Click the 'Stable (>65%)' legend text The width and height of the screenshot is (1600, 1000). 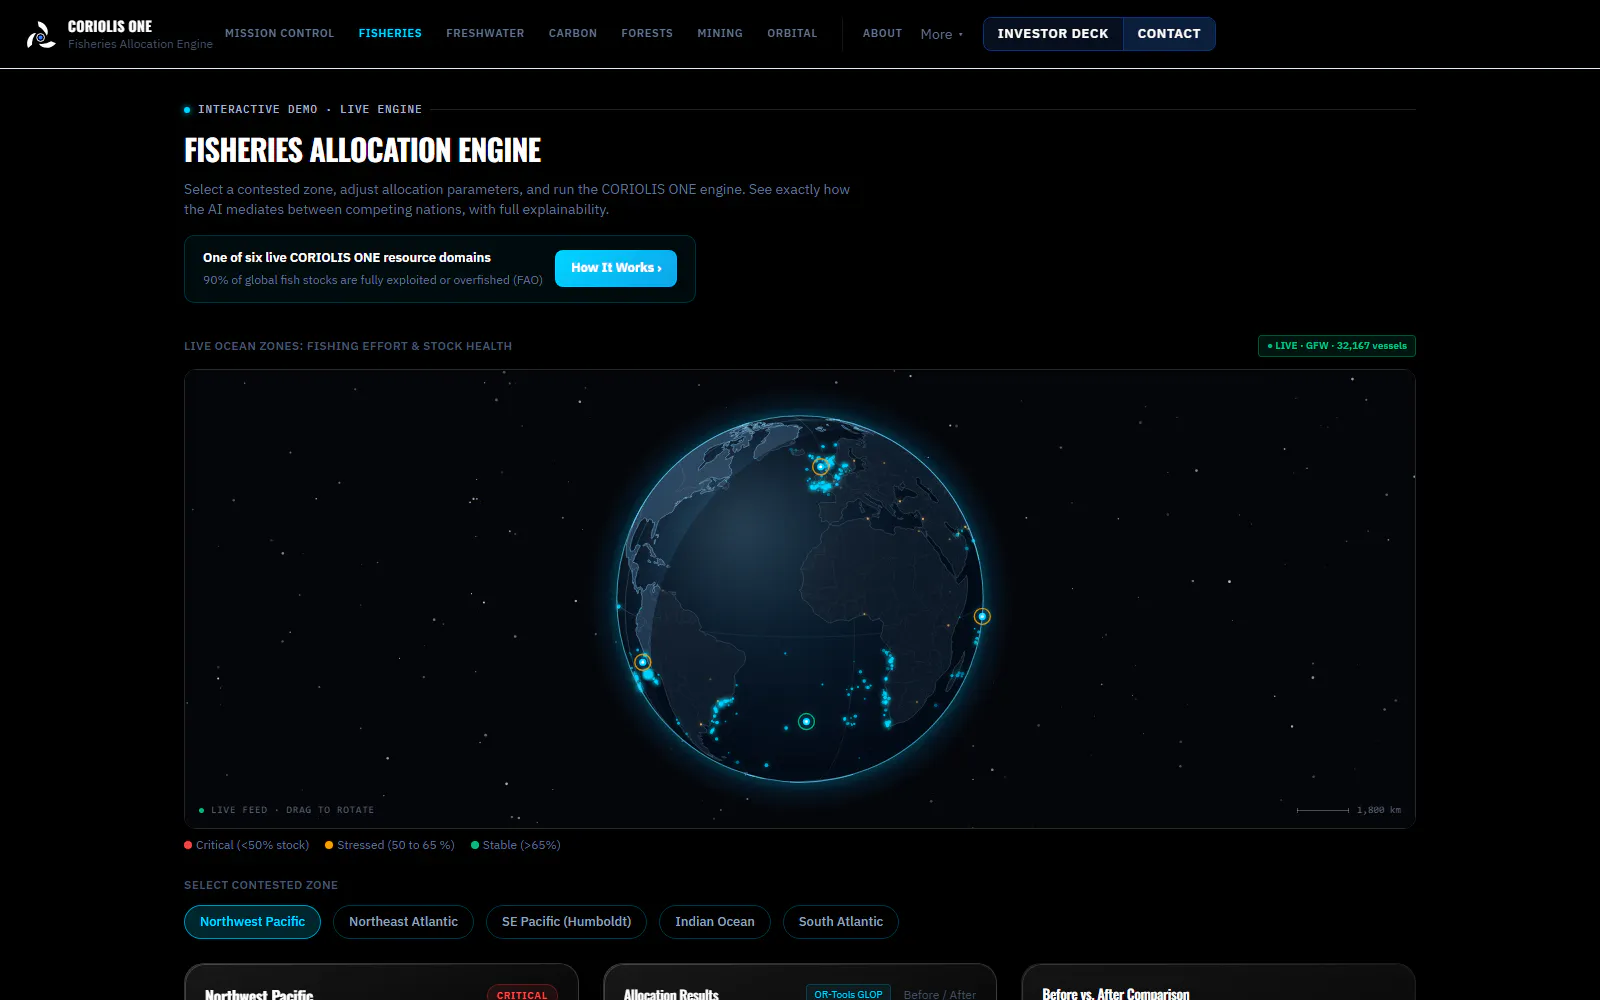tap(522, 845)
